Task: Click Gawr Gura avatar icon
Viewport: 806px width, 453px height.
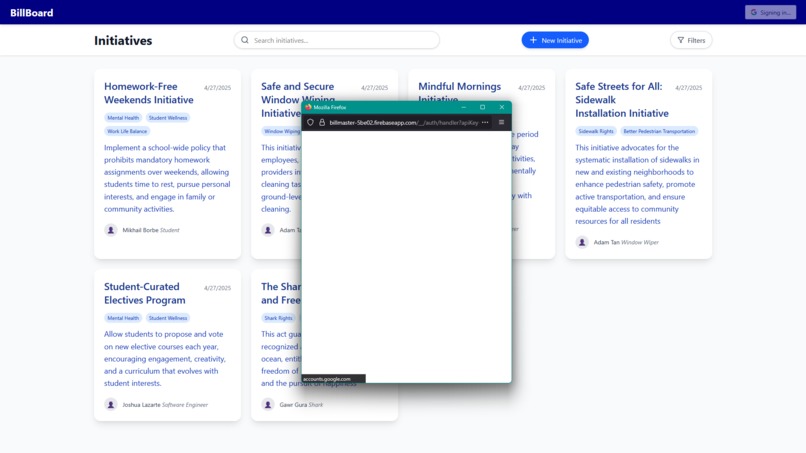Action: [x=268, y=405]
